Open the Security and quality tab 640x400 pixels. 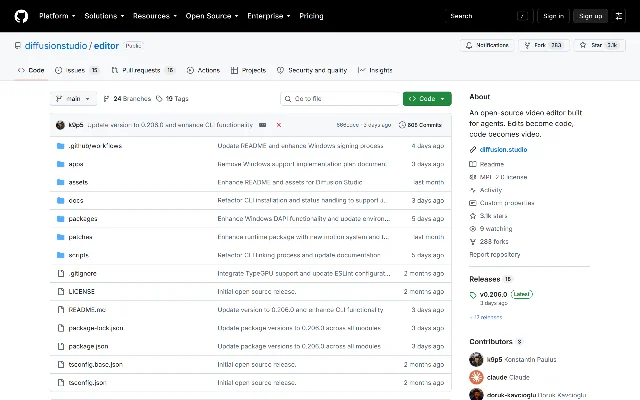tap(311, 70)
